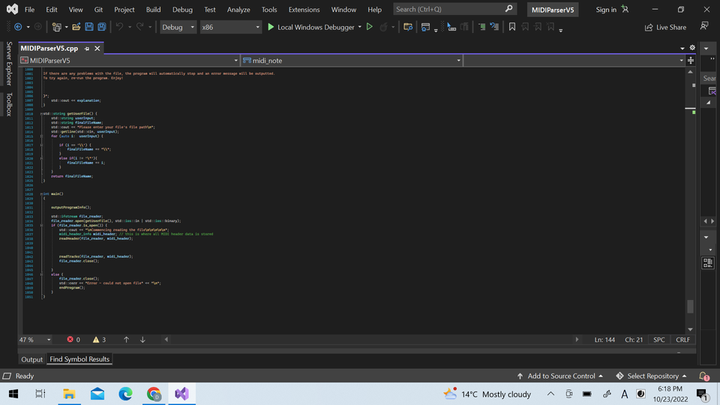Switch to the Output tab

click(x=32, y=359)
